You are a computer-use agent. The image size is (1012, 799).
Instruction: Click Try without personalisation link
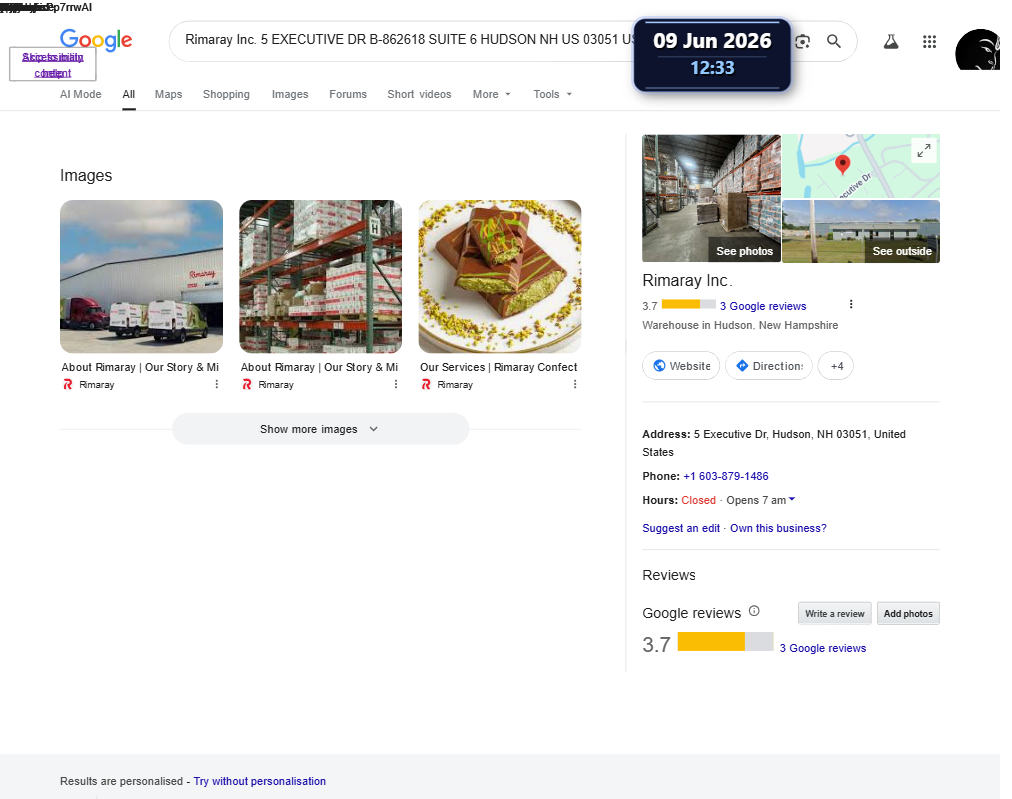click(x=259, y=781)
